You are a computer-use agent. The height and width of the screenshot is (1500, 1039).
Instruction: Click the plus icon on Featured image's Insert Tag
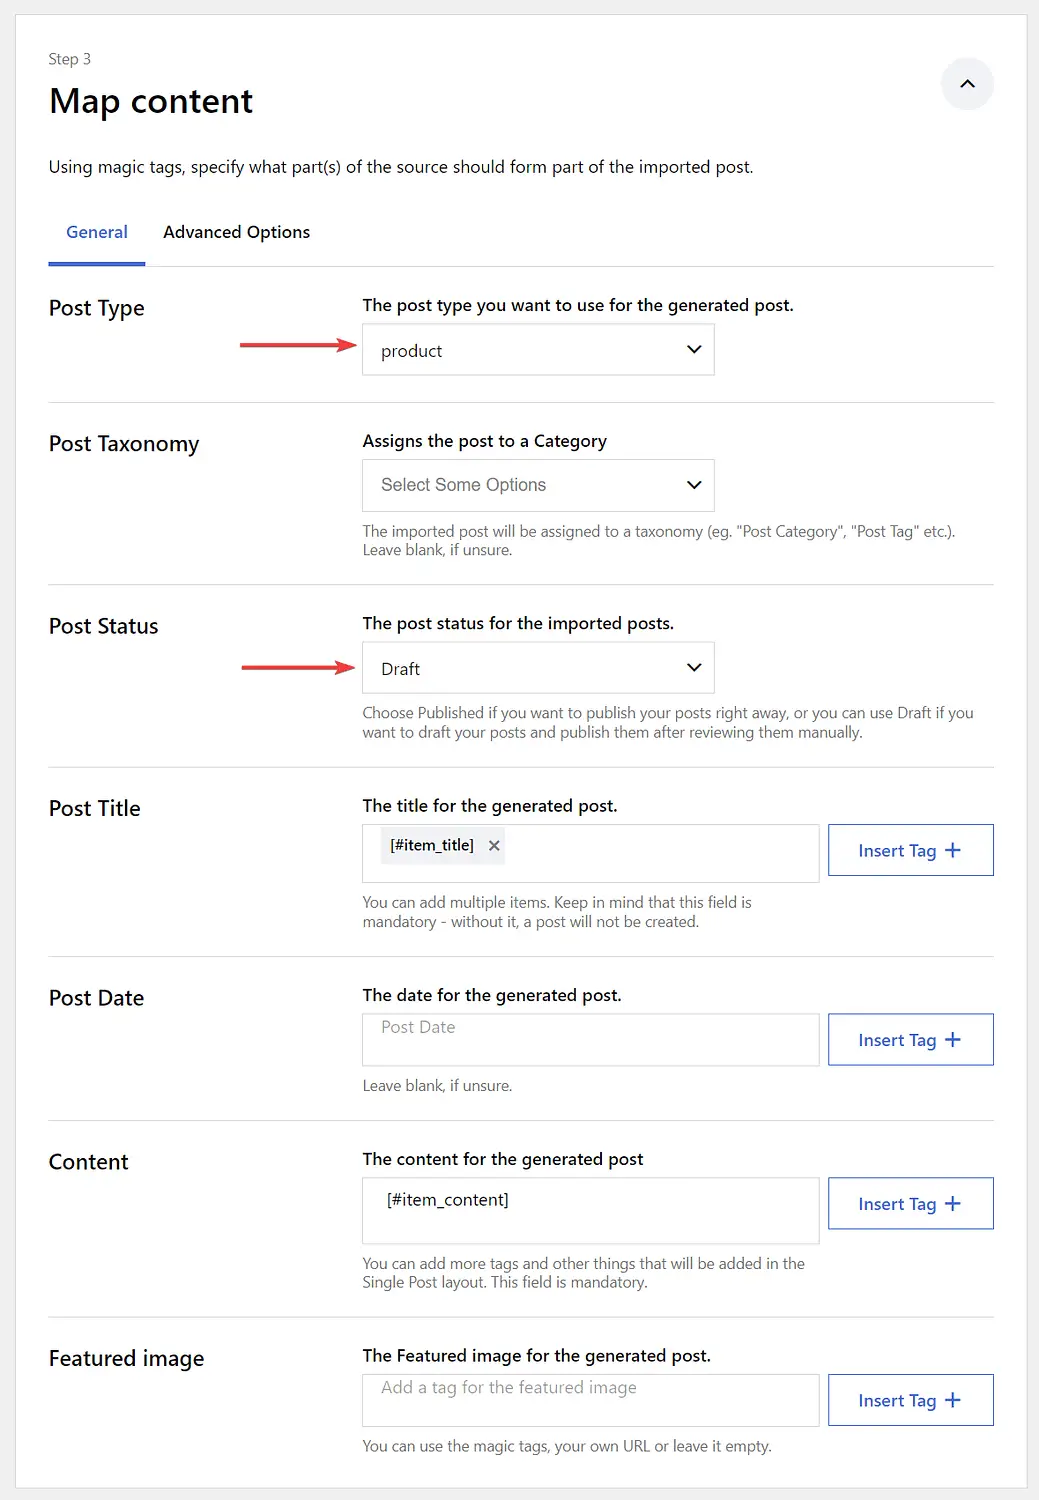click(x=953, y=1400)
